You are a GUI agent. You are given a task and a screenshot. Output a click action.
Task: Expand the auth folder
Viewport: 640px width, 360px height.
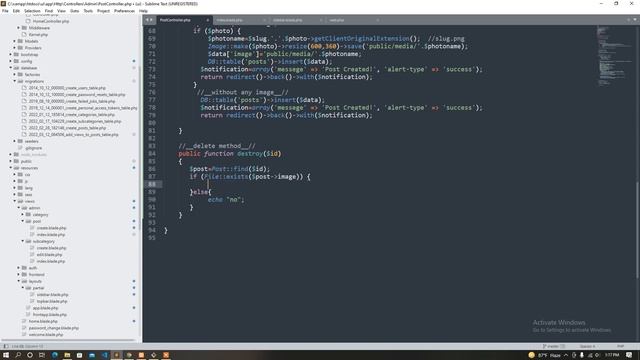point(18,268)
